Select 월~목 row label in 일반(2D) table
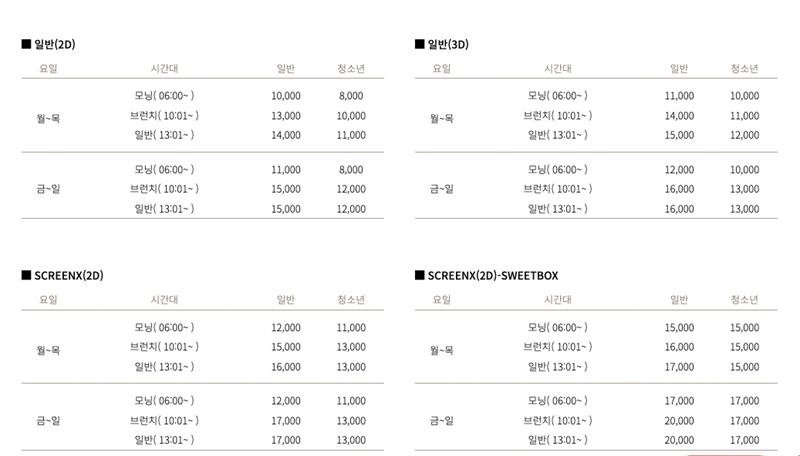Screen dimensions: 800x456 pos(48,116)
